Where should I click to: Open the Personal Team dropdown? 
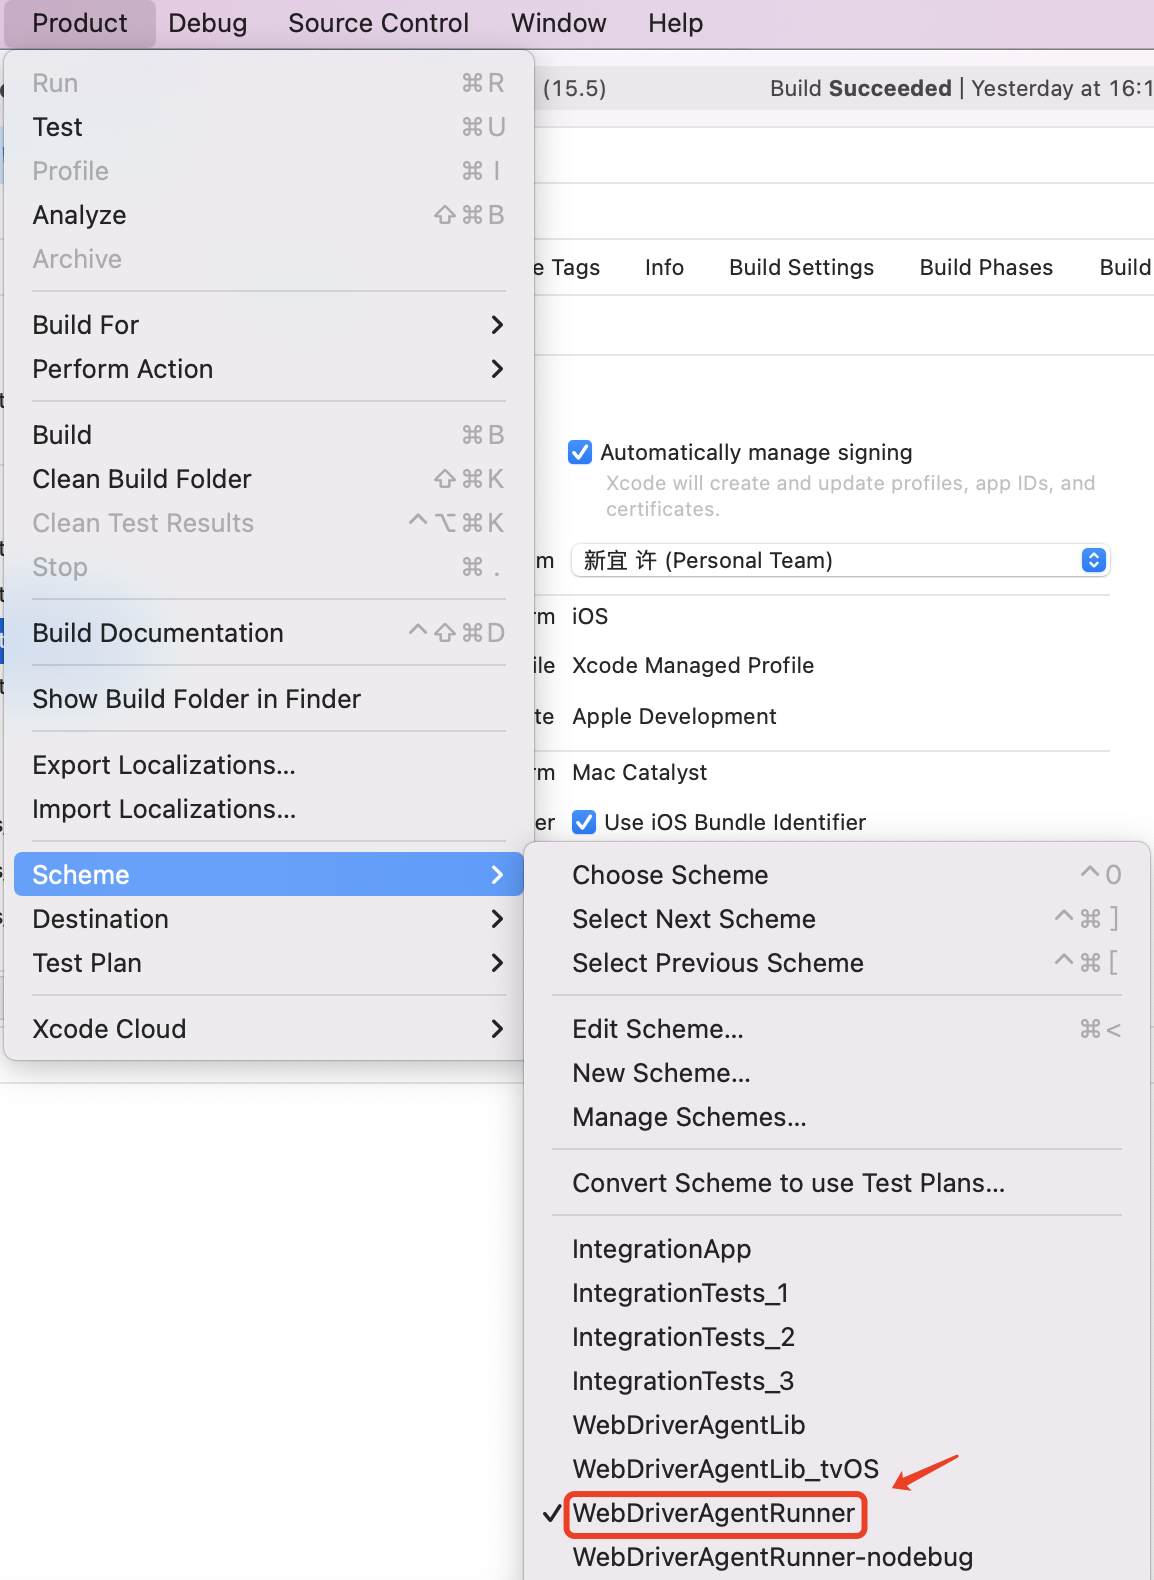pyautogui.click(x=840, y=560)
